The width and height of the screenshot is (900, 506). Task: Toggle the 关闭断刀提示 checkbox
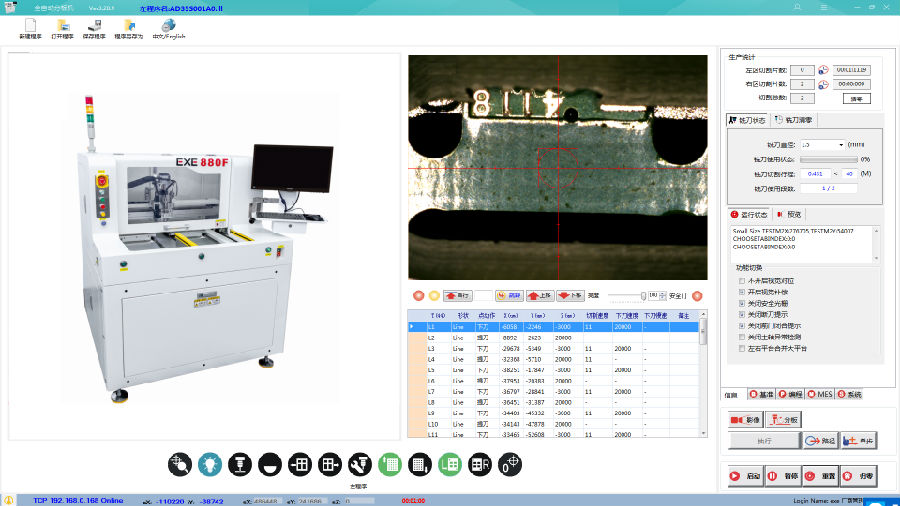pyautogui.click(x=741, y=314)
